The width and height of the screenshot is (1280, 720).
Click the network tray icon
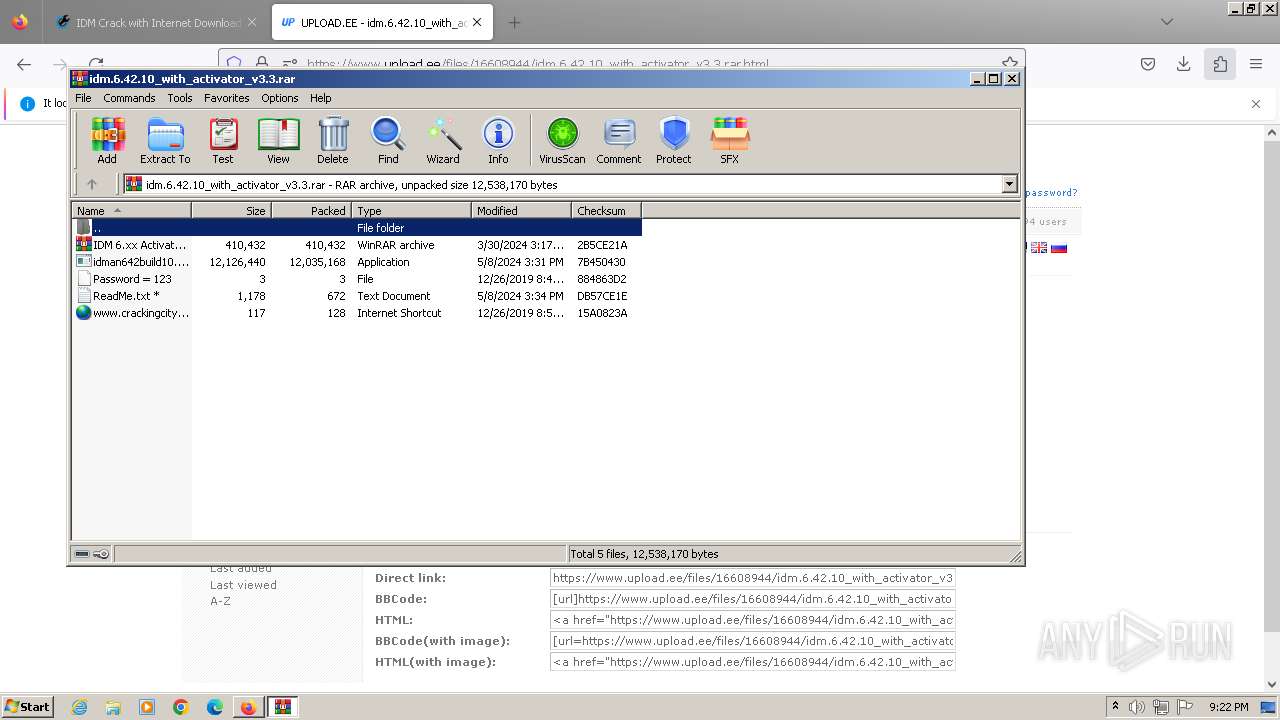(1161, 707)
